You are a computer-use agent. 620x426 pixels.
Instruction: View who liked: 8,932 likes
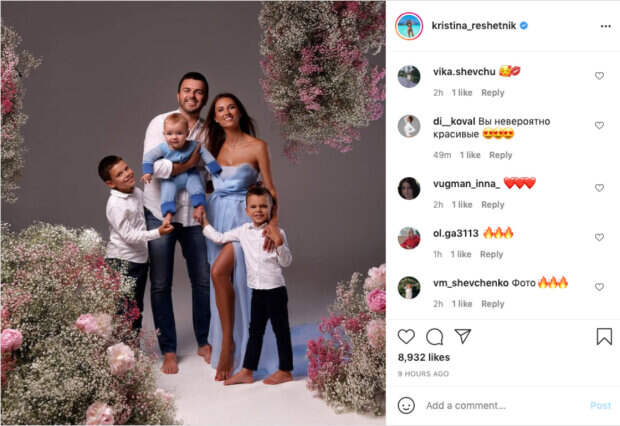[424, 357]
